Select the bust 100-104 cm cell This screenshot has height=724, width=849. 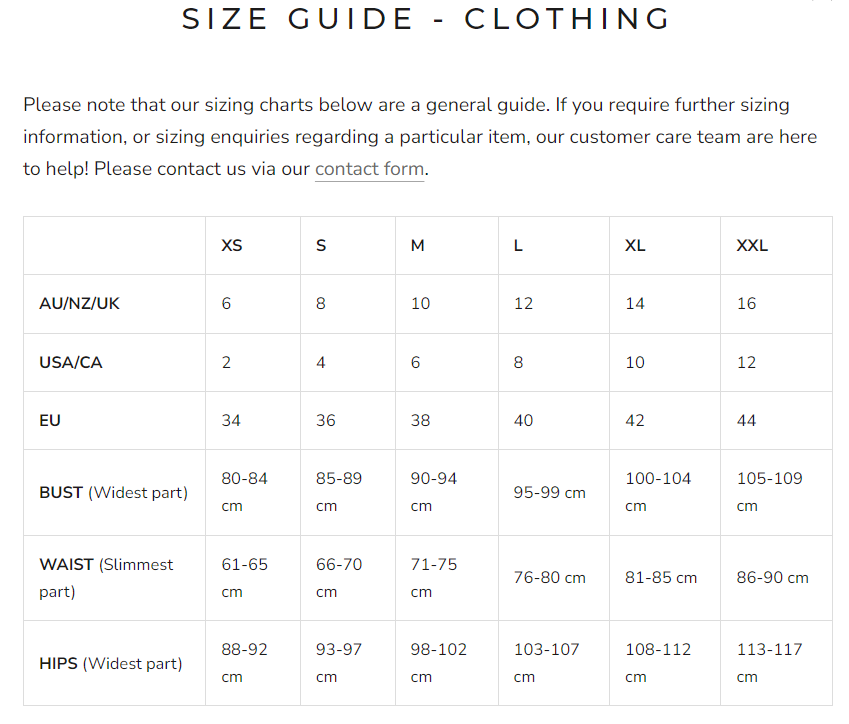click(658, 491)
